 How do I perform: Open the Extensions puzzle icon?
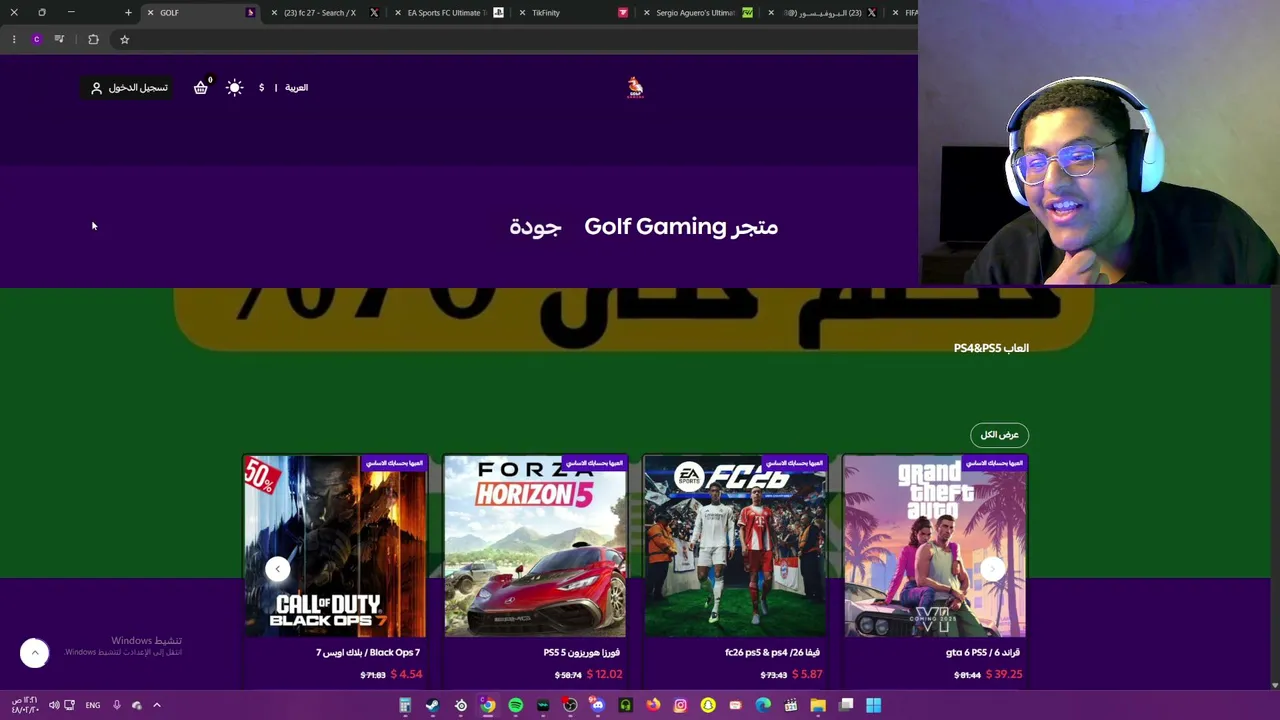tap(93, 39)
